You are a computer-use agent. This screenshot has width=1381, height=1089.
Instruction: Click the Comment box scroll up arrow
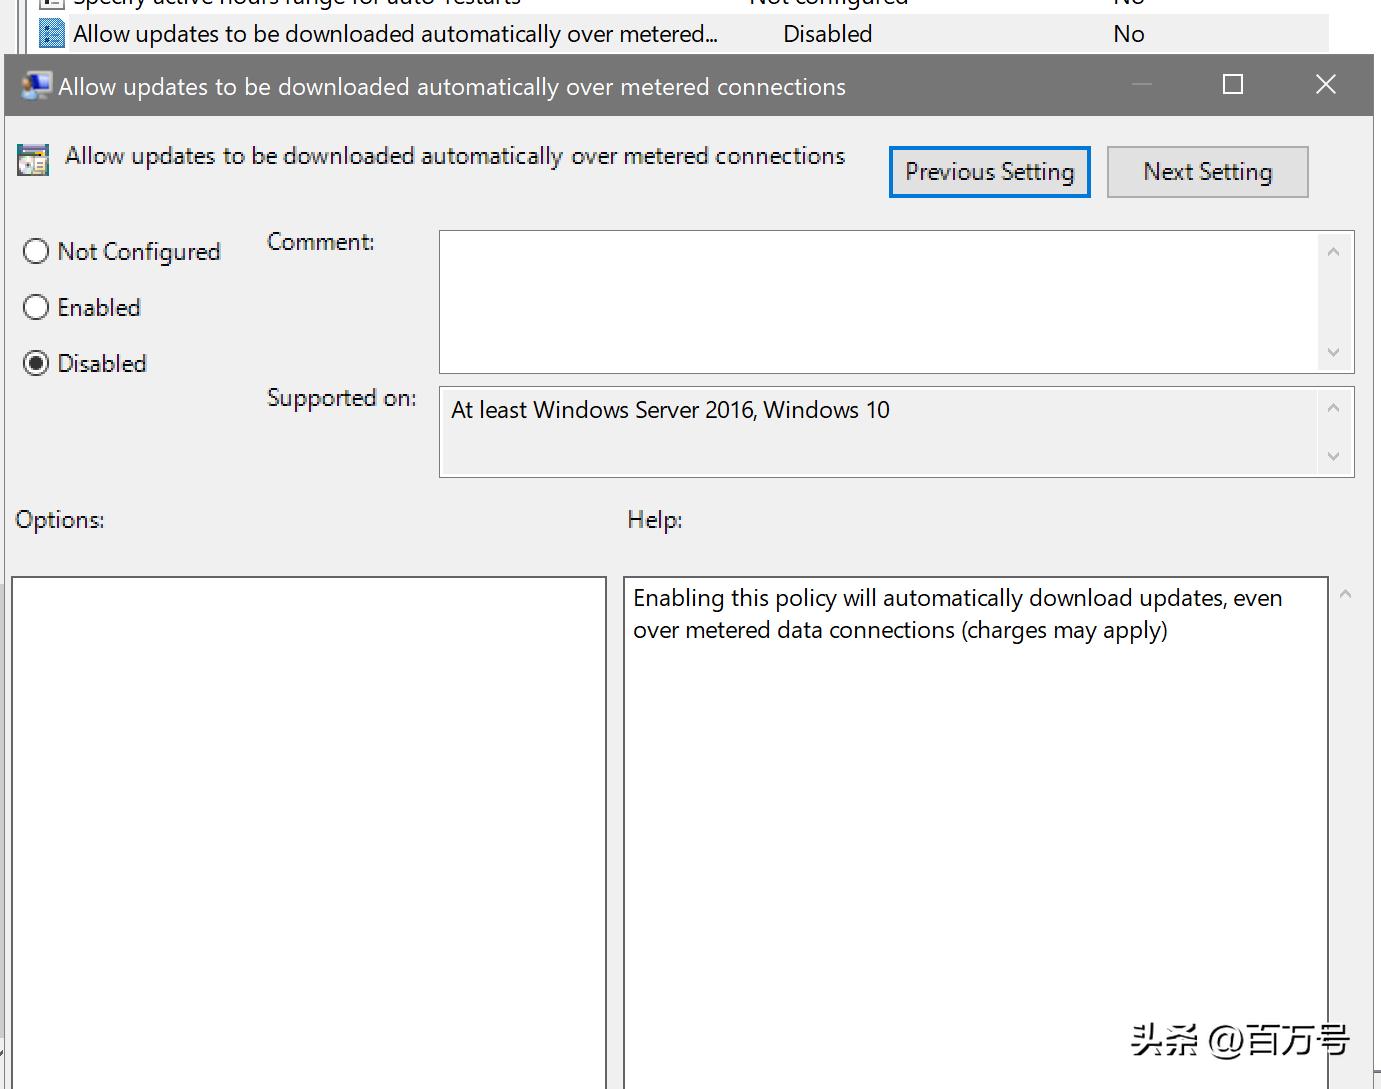coord(1333,251)
